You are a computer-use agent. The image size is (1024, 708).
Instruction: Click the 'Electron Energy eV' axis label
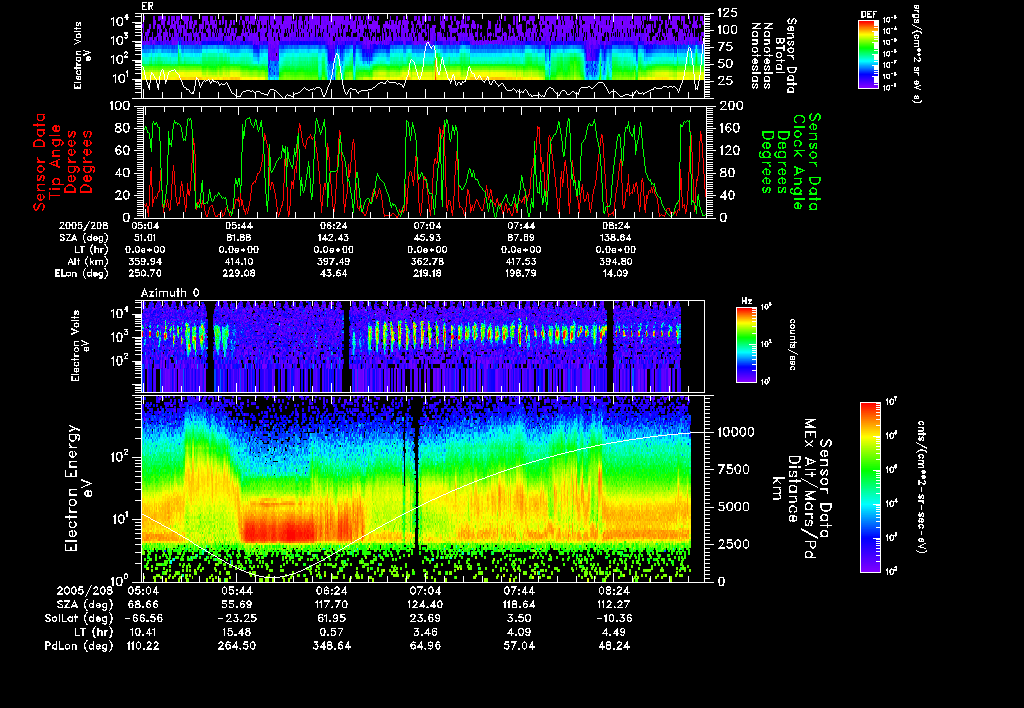click(x=78, y=488)
